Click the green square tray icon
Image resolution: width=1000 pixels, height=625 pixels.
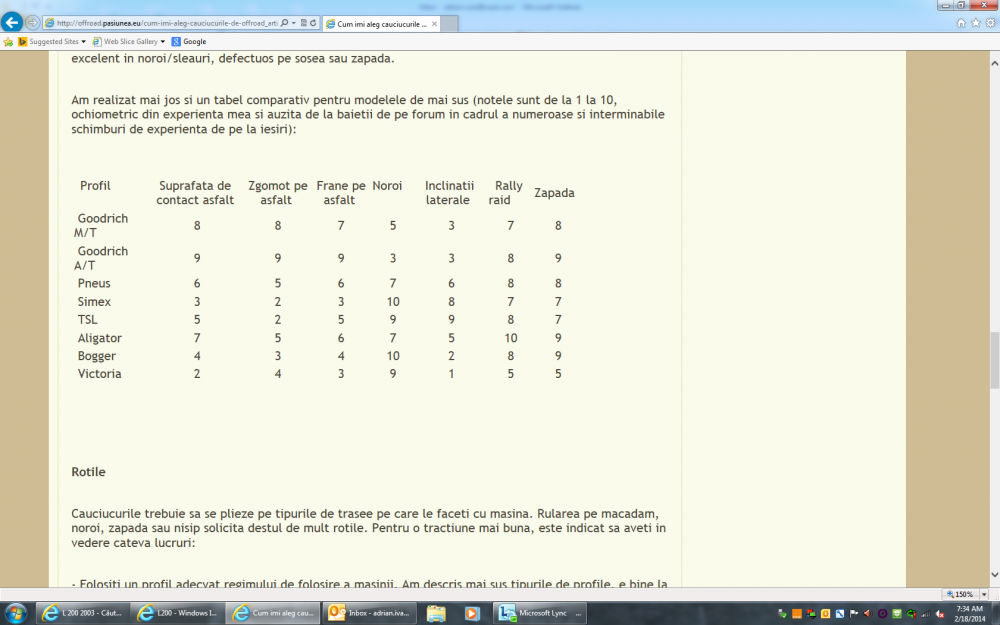(x=896, y=614)
